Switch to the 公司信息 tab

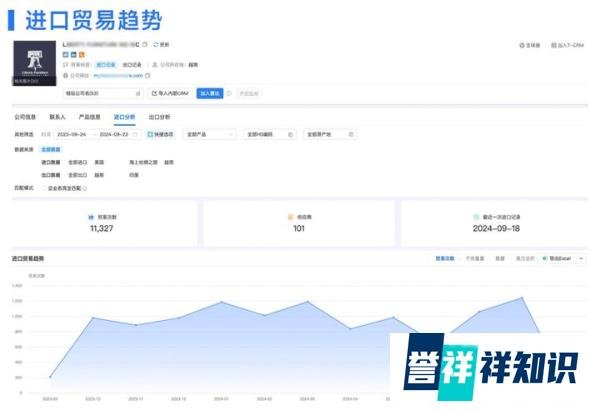pyautogui.click(x=25, y=117)
